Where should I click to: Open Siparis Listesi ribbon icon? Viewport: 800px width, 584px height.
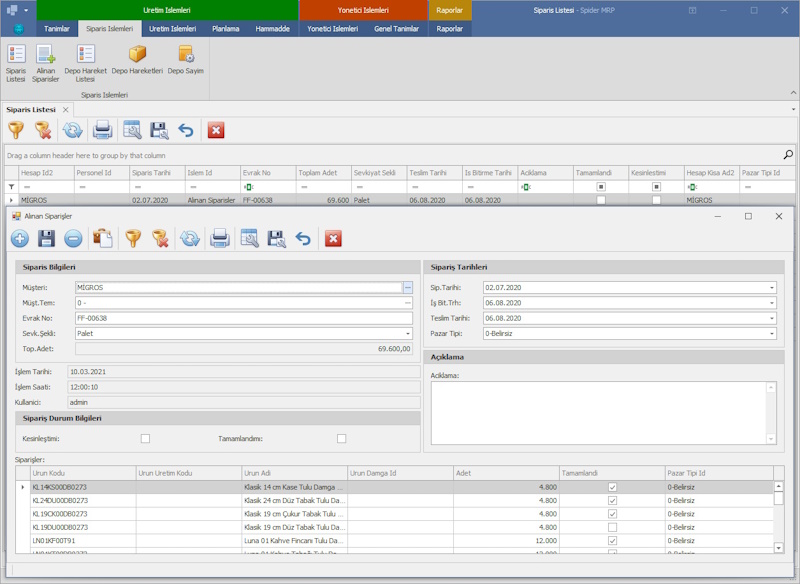click(16, 64)
